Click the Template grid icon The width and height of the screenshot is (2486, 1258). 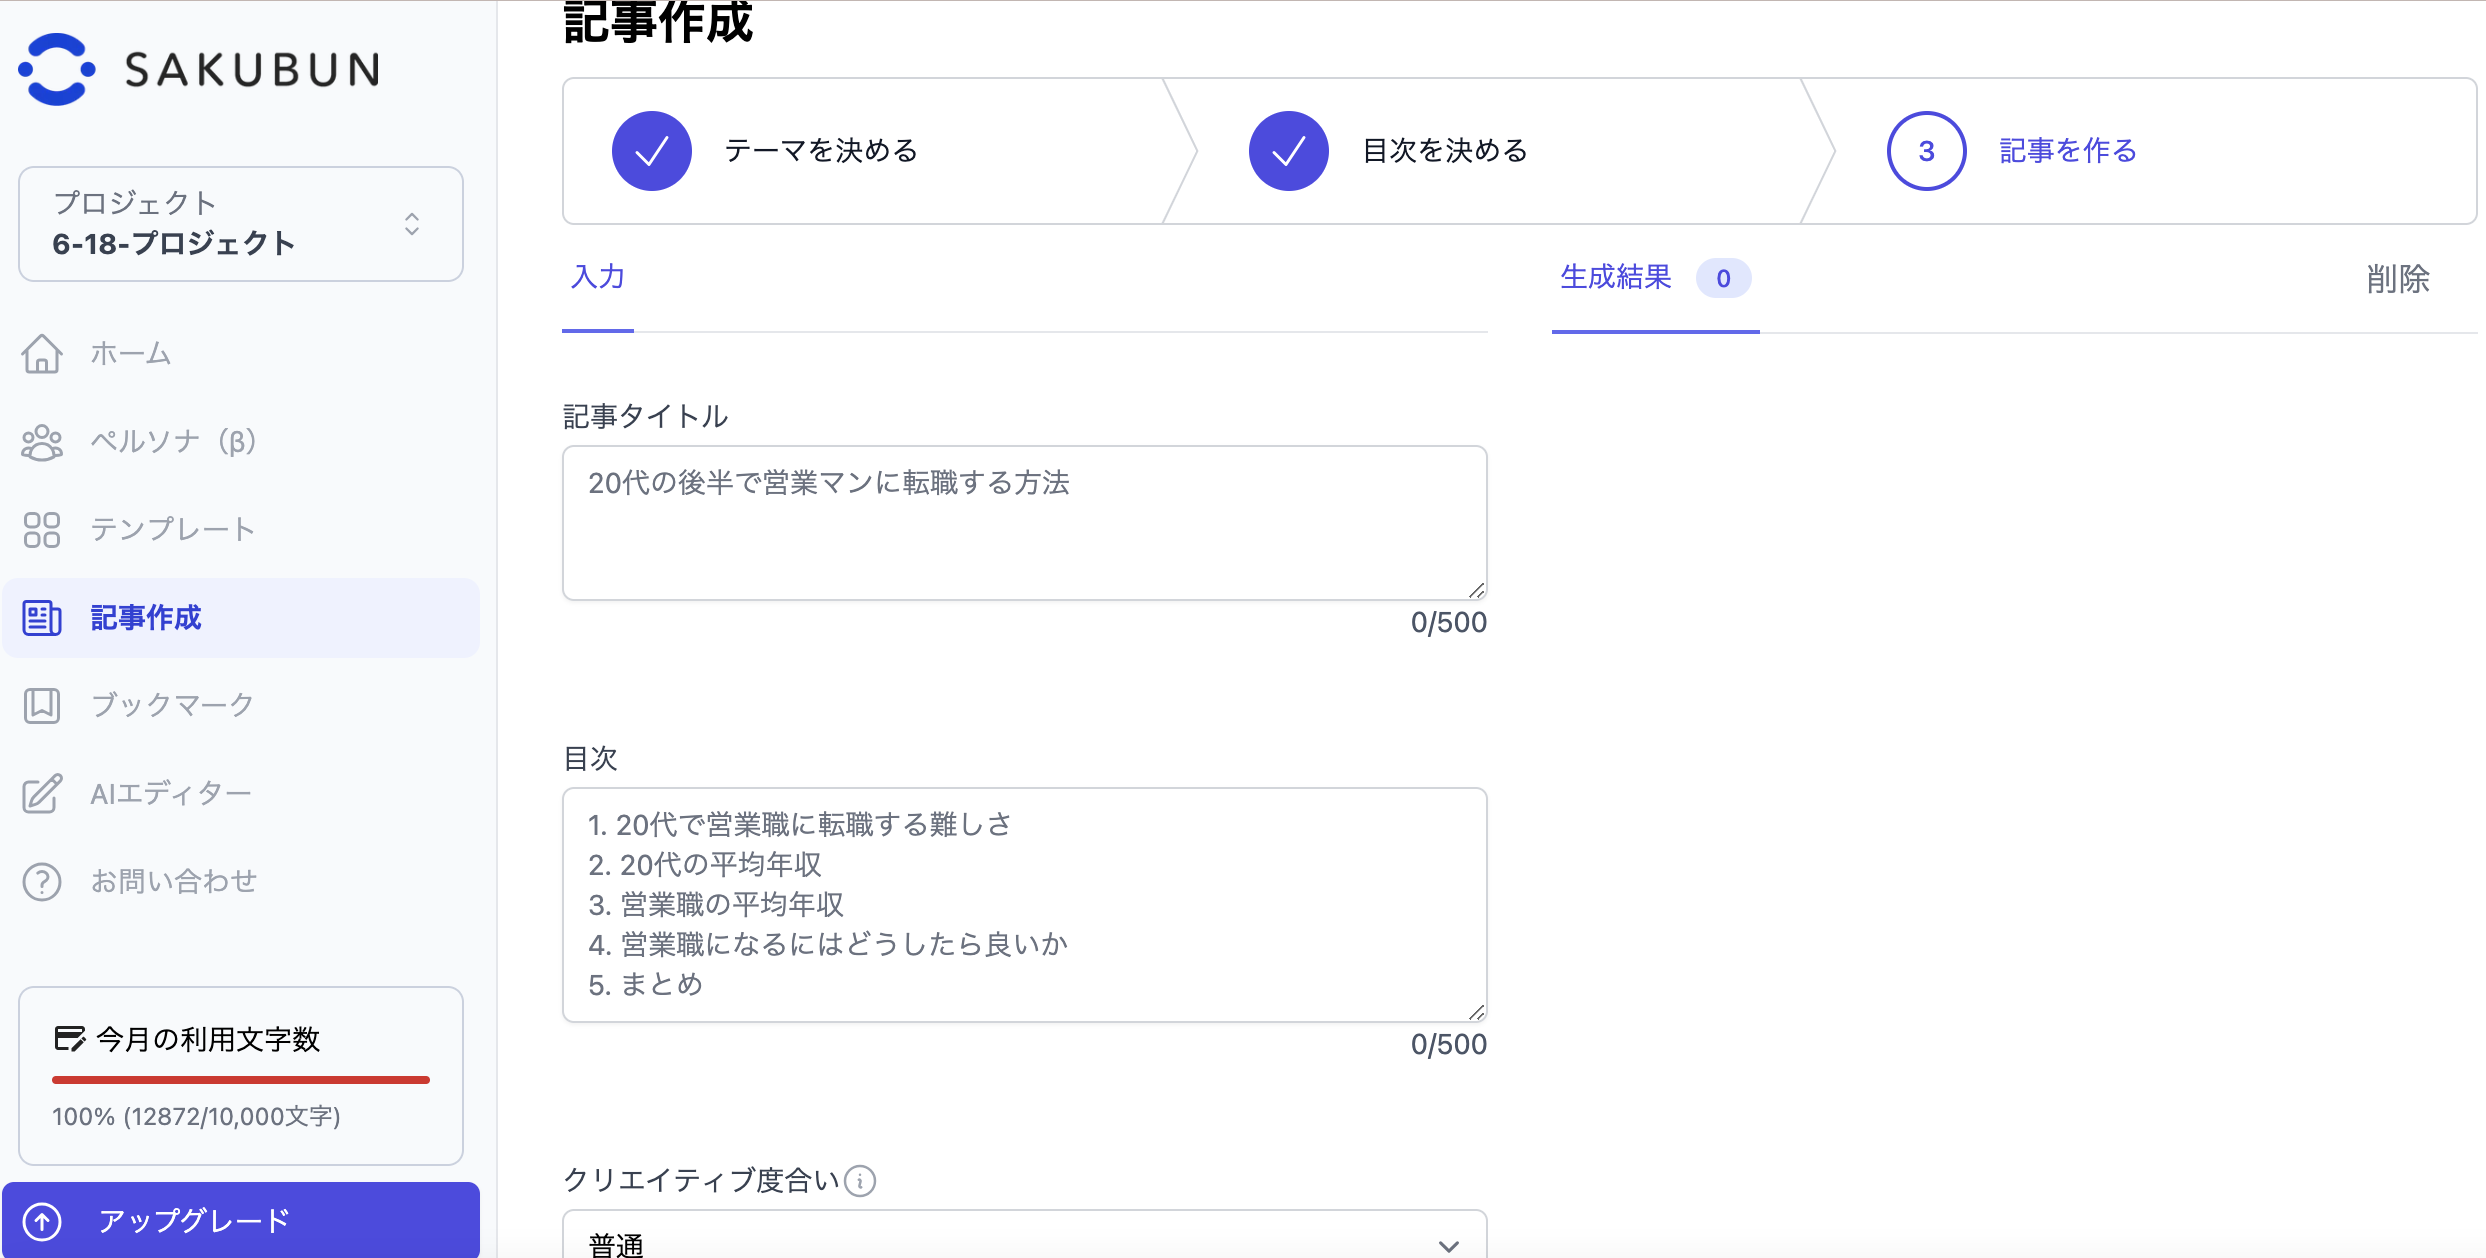point(42,530)
